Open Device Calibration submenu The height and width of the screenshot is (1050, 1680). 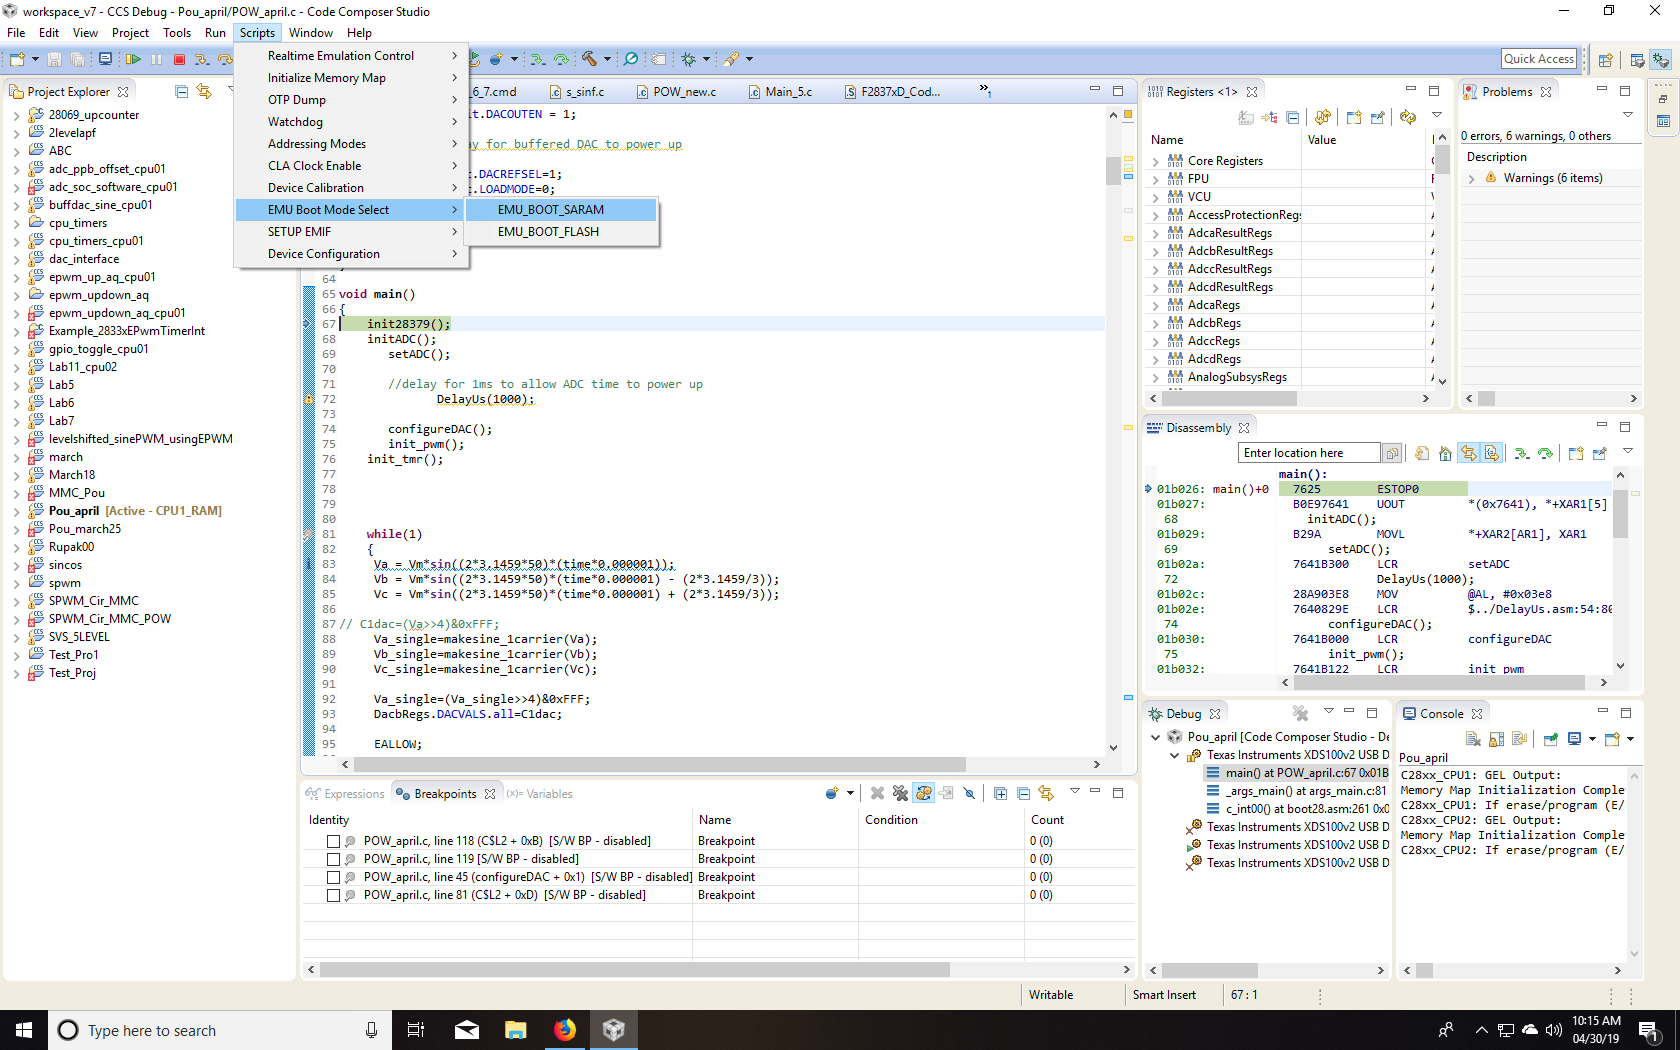(x=351, y=188)
